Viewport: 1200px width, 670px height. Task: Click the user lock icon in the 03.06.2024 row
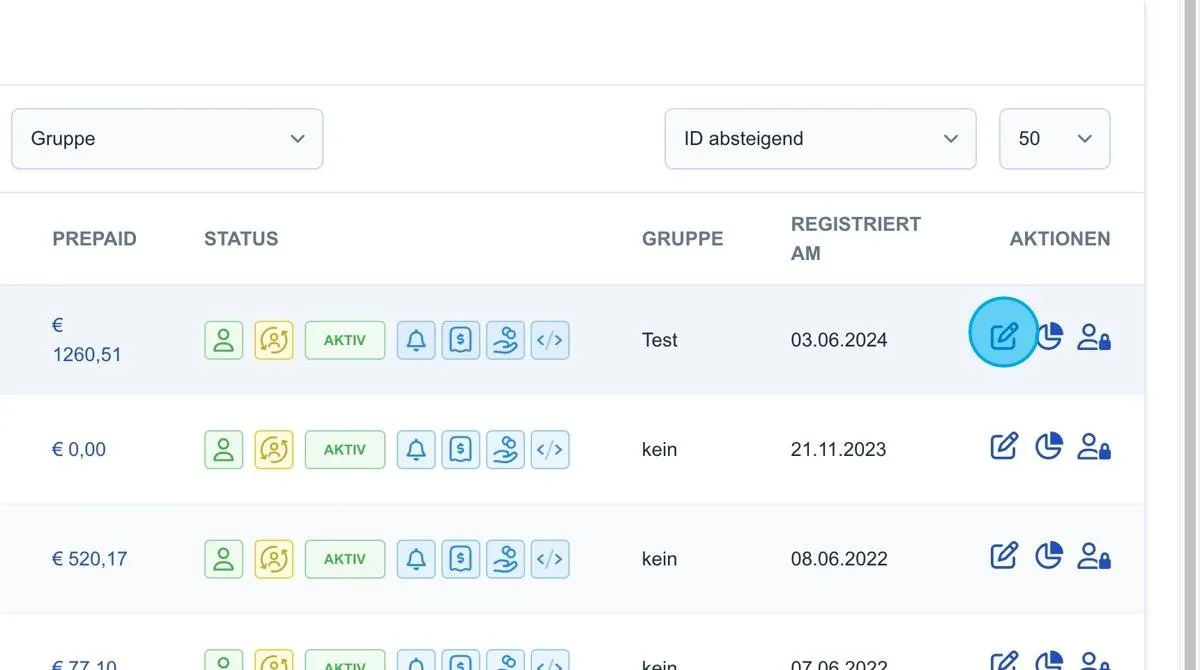[1094, 337]
